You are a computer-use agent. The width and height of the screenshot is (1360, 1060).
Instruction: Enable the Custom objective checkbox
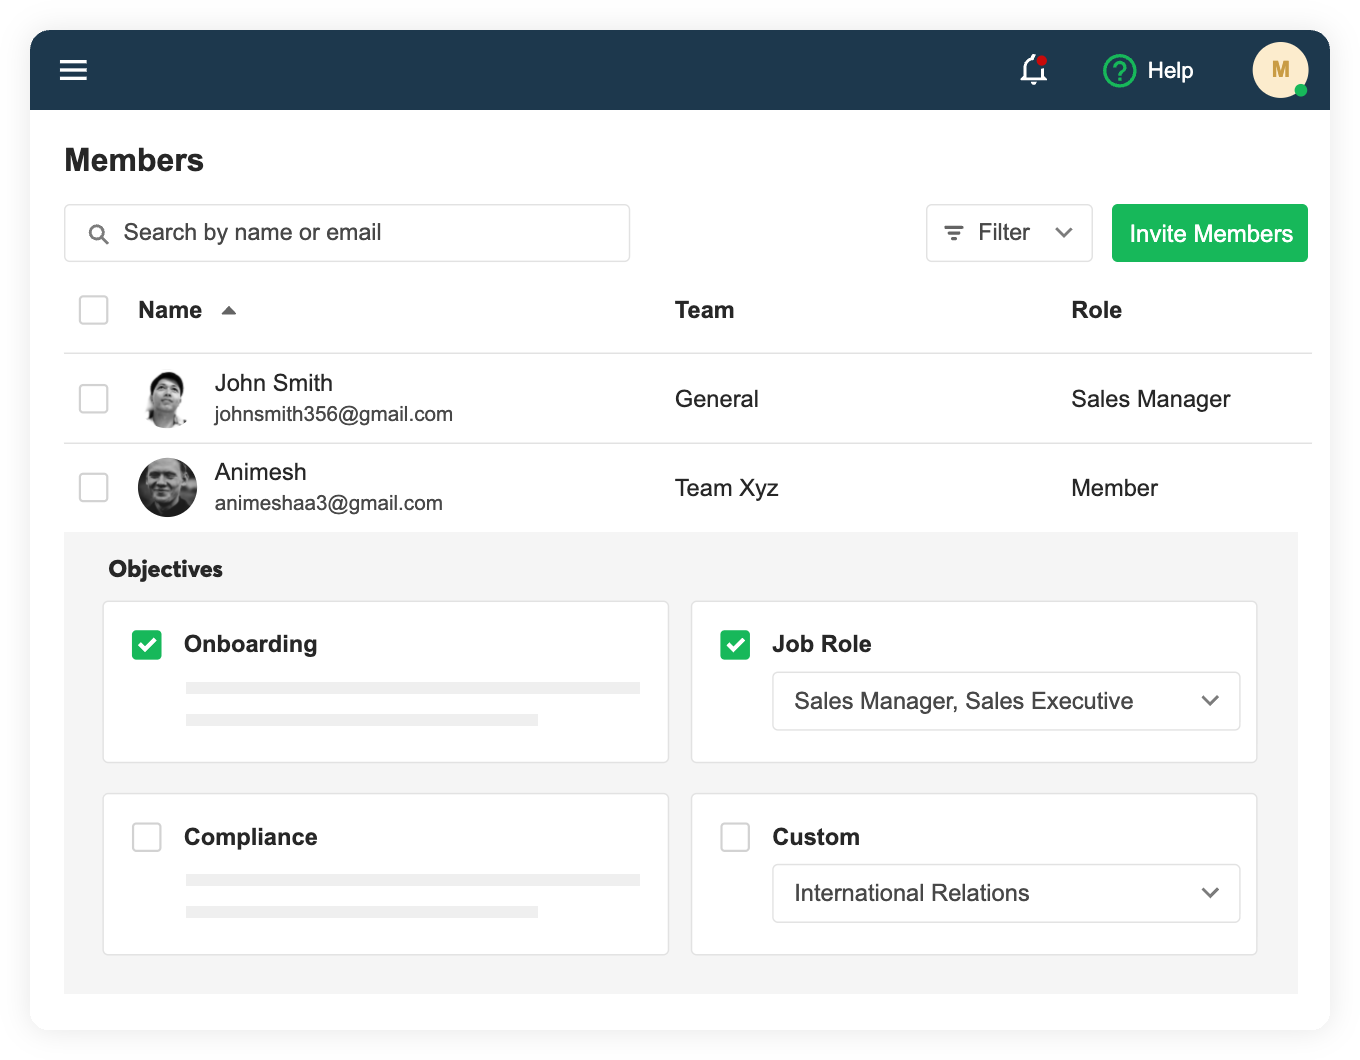[735, 837]
